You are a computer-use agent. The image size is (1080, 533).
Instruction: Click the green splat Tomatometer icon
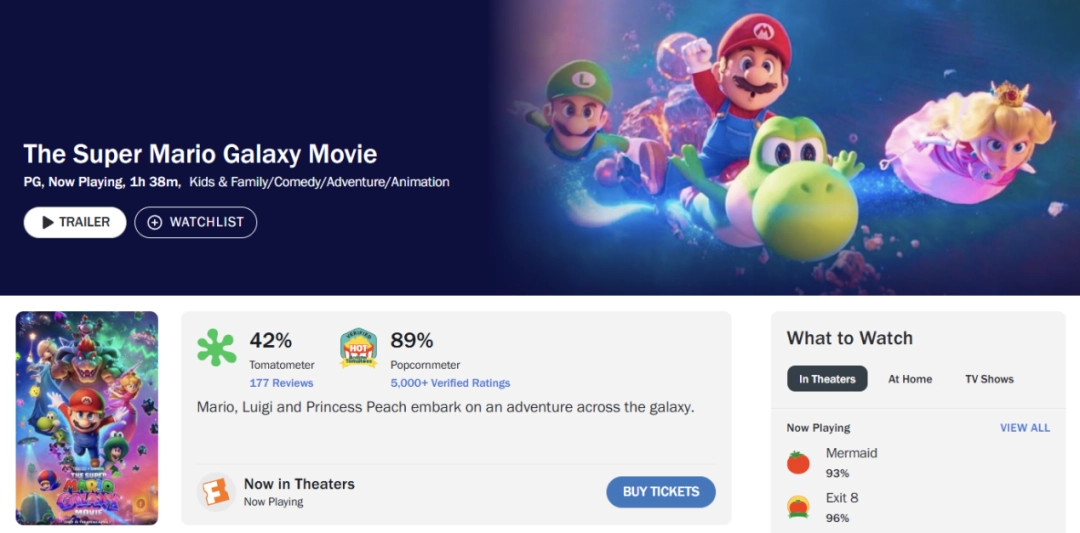(x=217, y=348)
